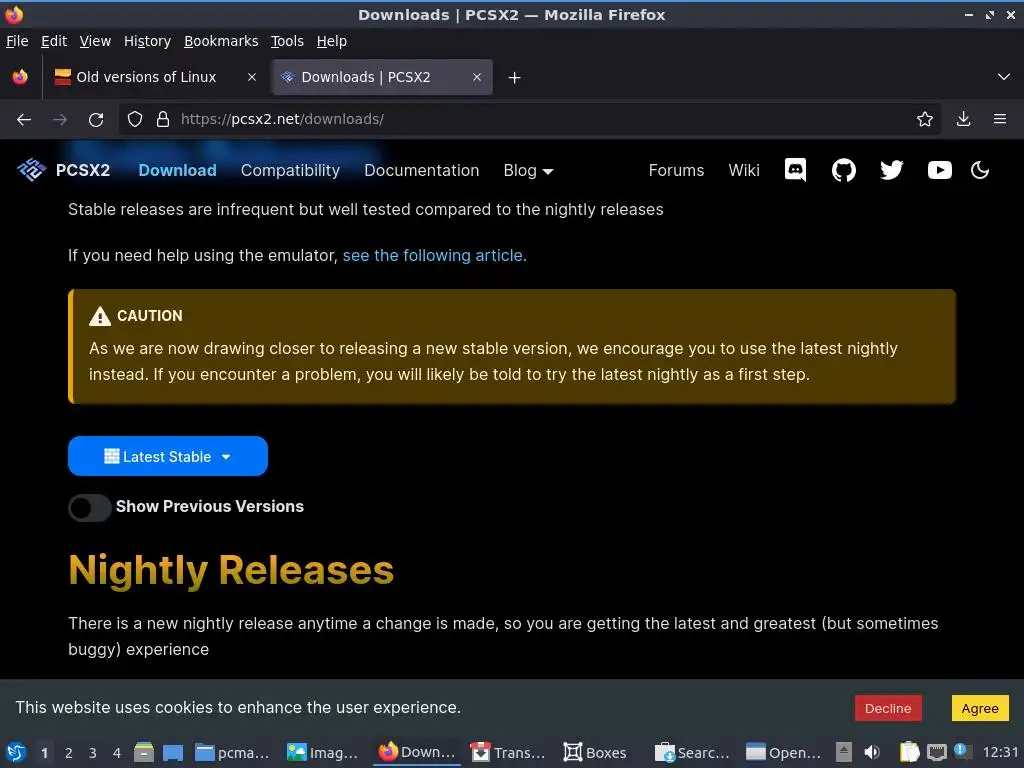1024x768 pixels.
Task: Visit the Forums link
Action: [676, 170]
